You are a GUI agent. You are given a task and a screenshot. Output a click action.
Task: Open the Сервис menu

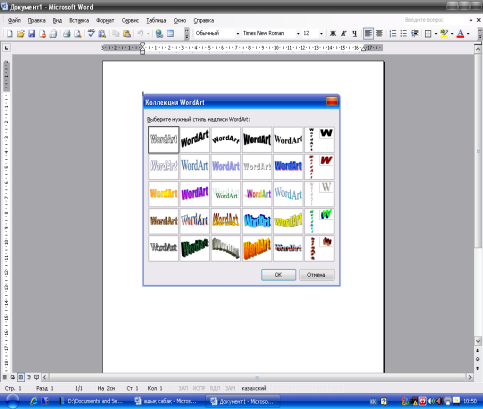tap(130, 20)
